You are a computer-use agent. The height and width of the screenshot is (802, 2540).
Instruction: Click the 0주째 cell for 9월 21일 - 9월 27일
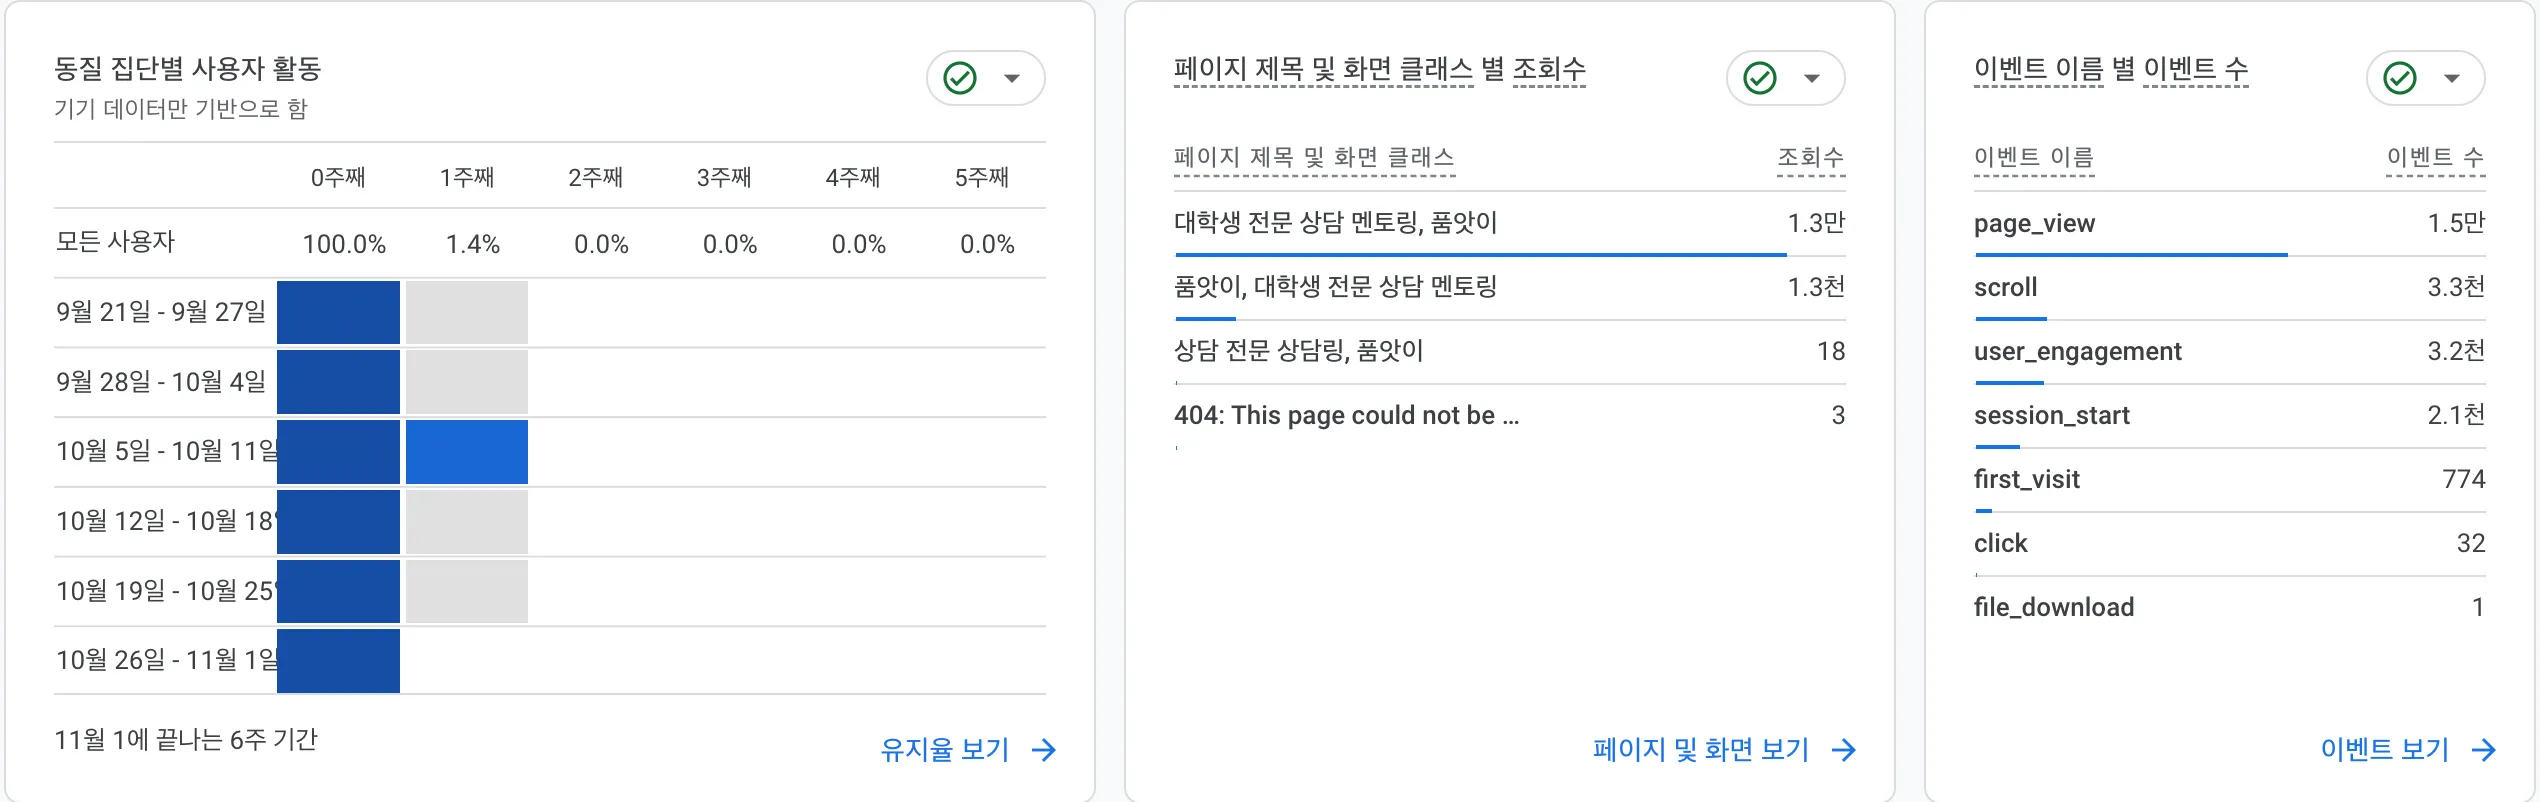tap(338, 312)
